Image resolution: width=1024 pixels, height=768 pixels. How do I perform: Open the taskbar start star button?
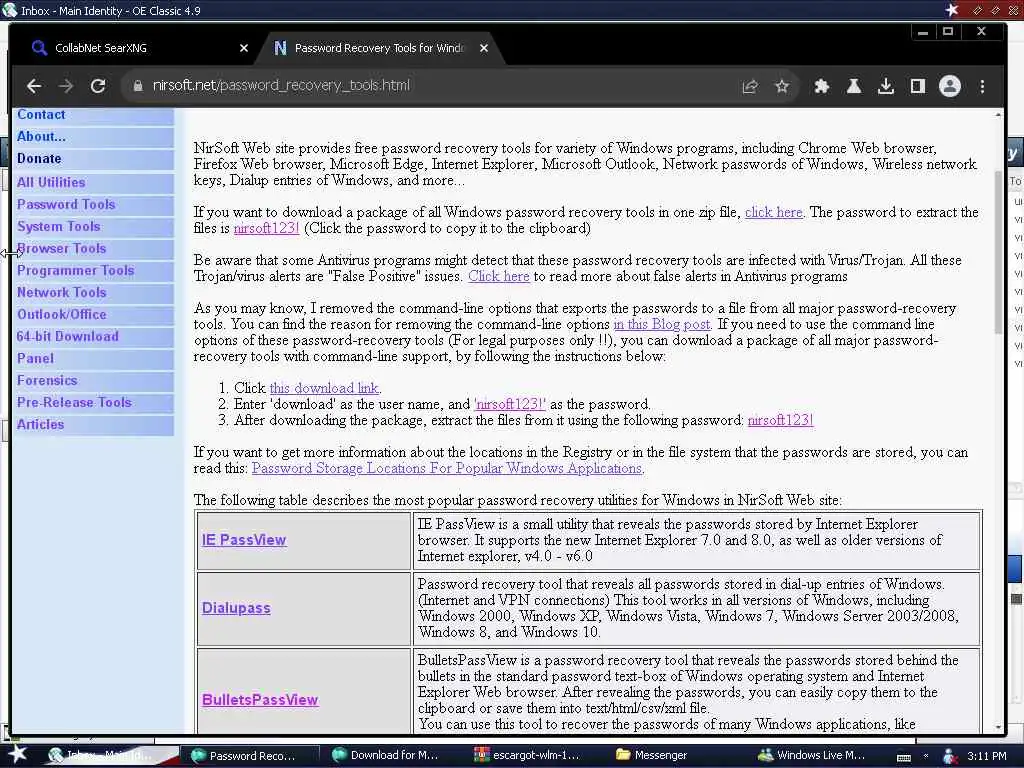pos(16,754)
